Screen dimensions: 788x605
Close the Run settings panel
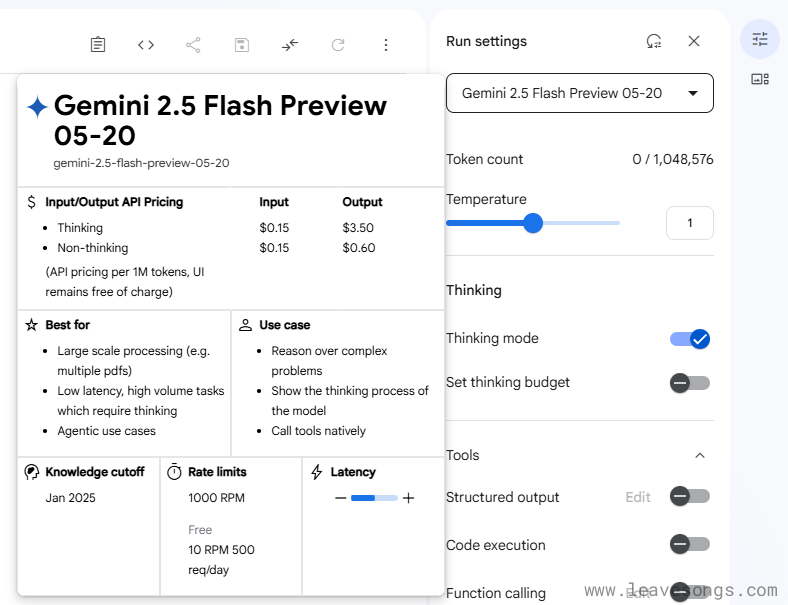pos(694,41)
